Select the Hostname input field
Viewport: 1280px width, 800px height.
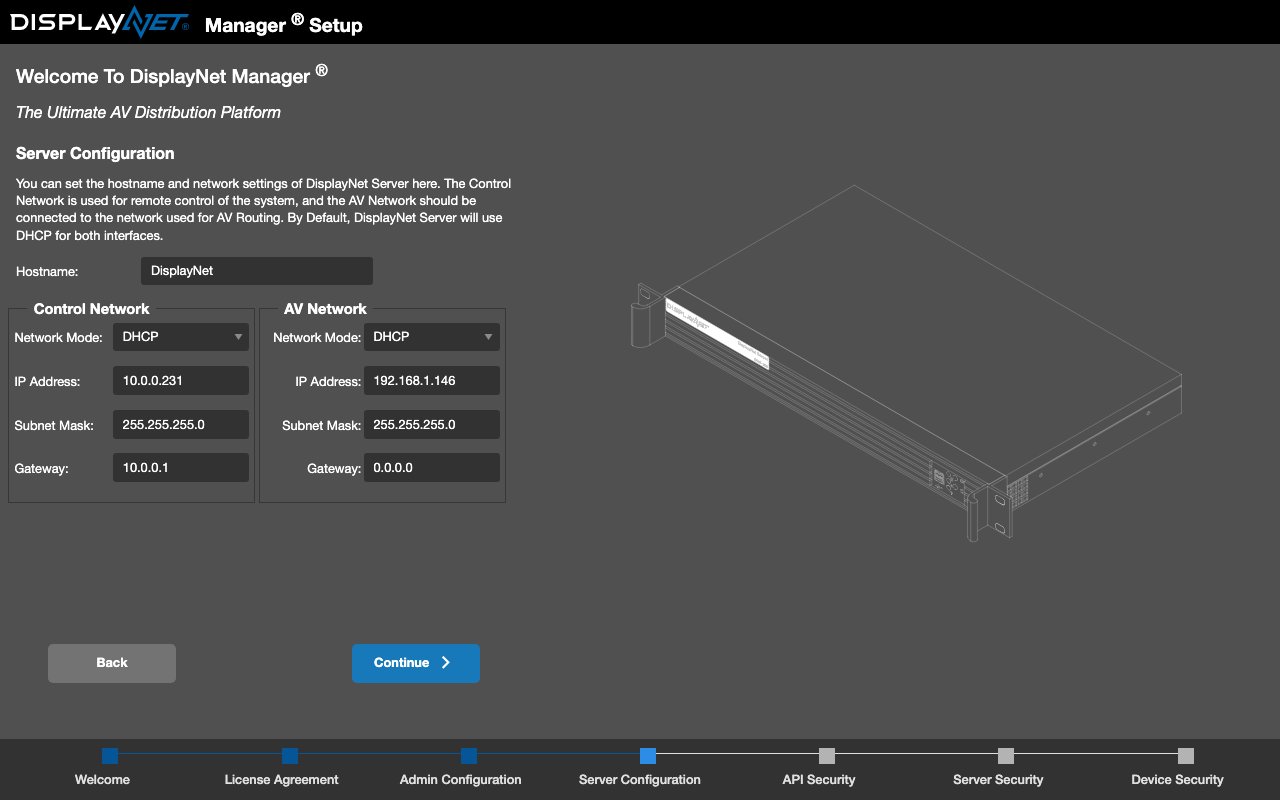click(257, 271)
